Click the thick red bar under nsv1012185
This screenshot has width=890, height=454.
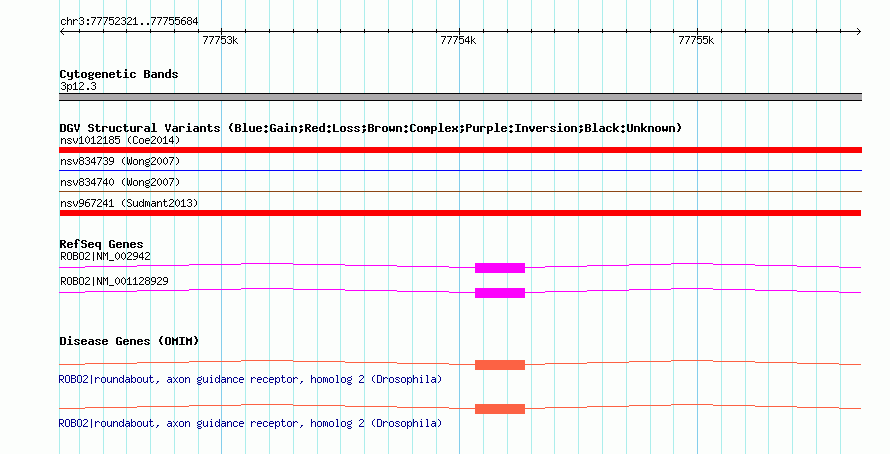coord(460,150)
